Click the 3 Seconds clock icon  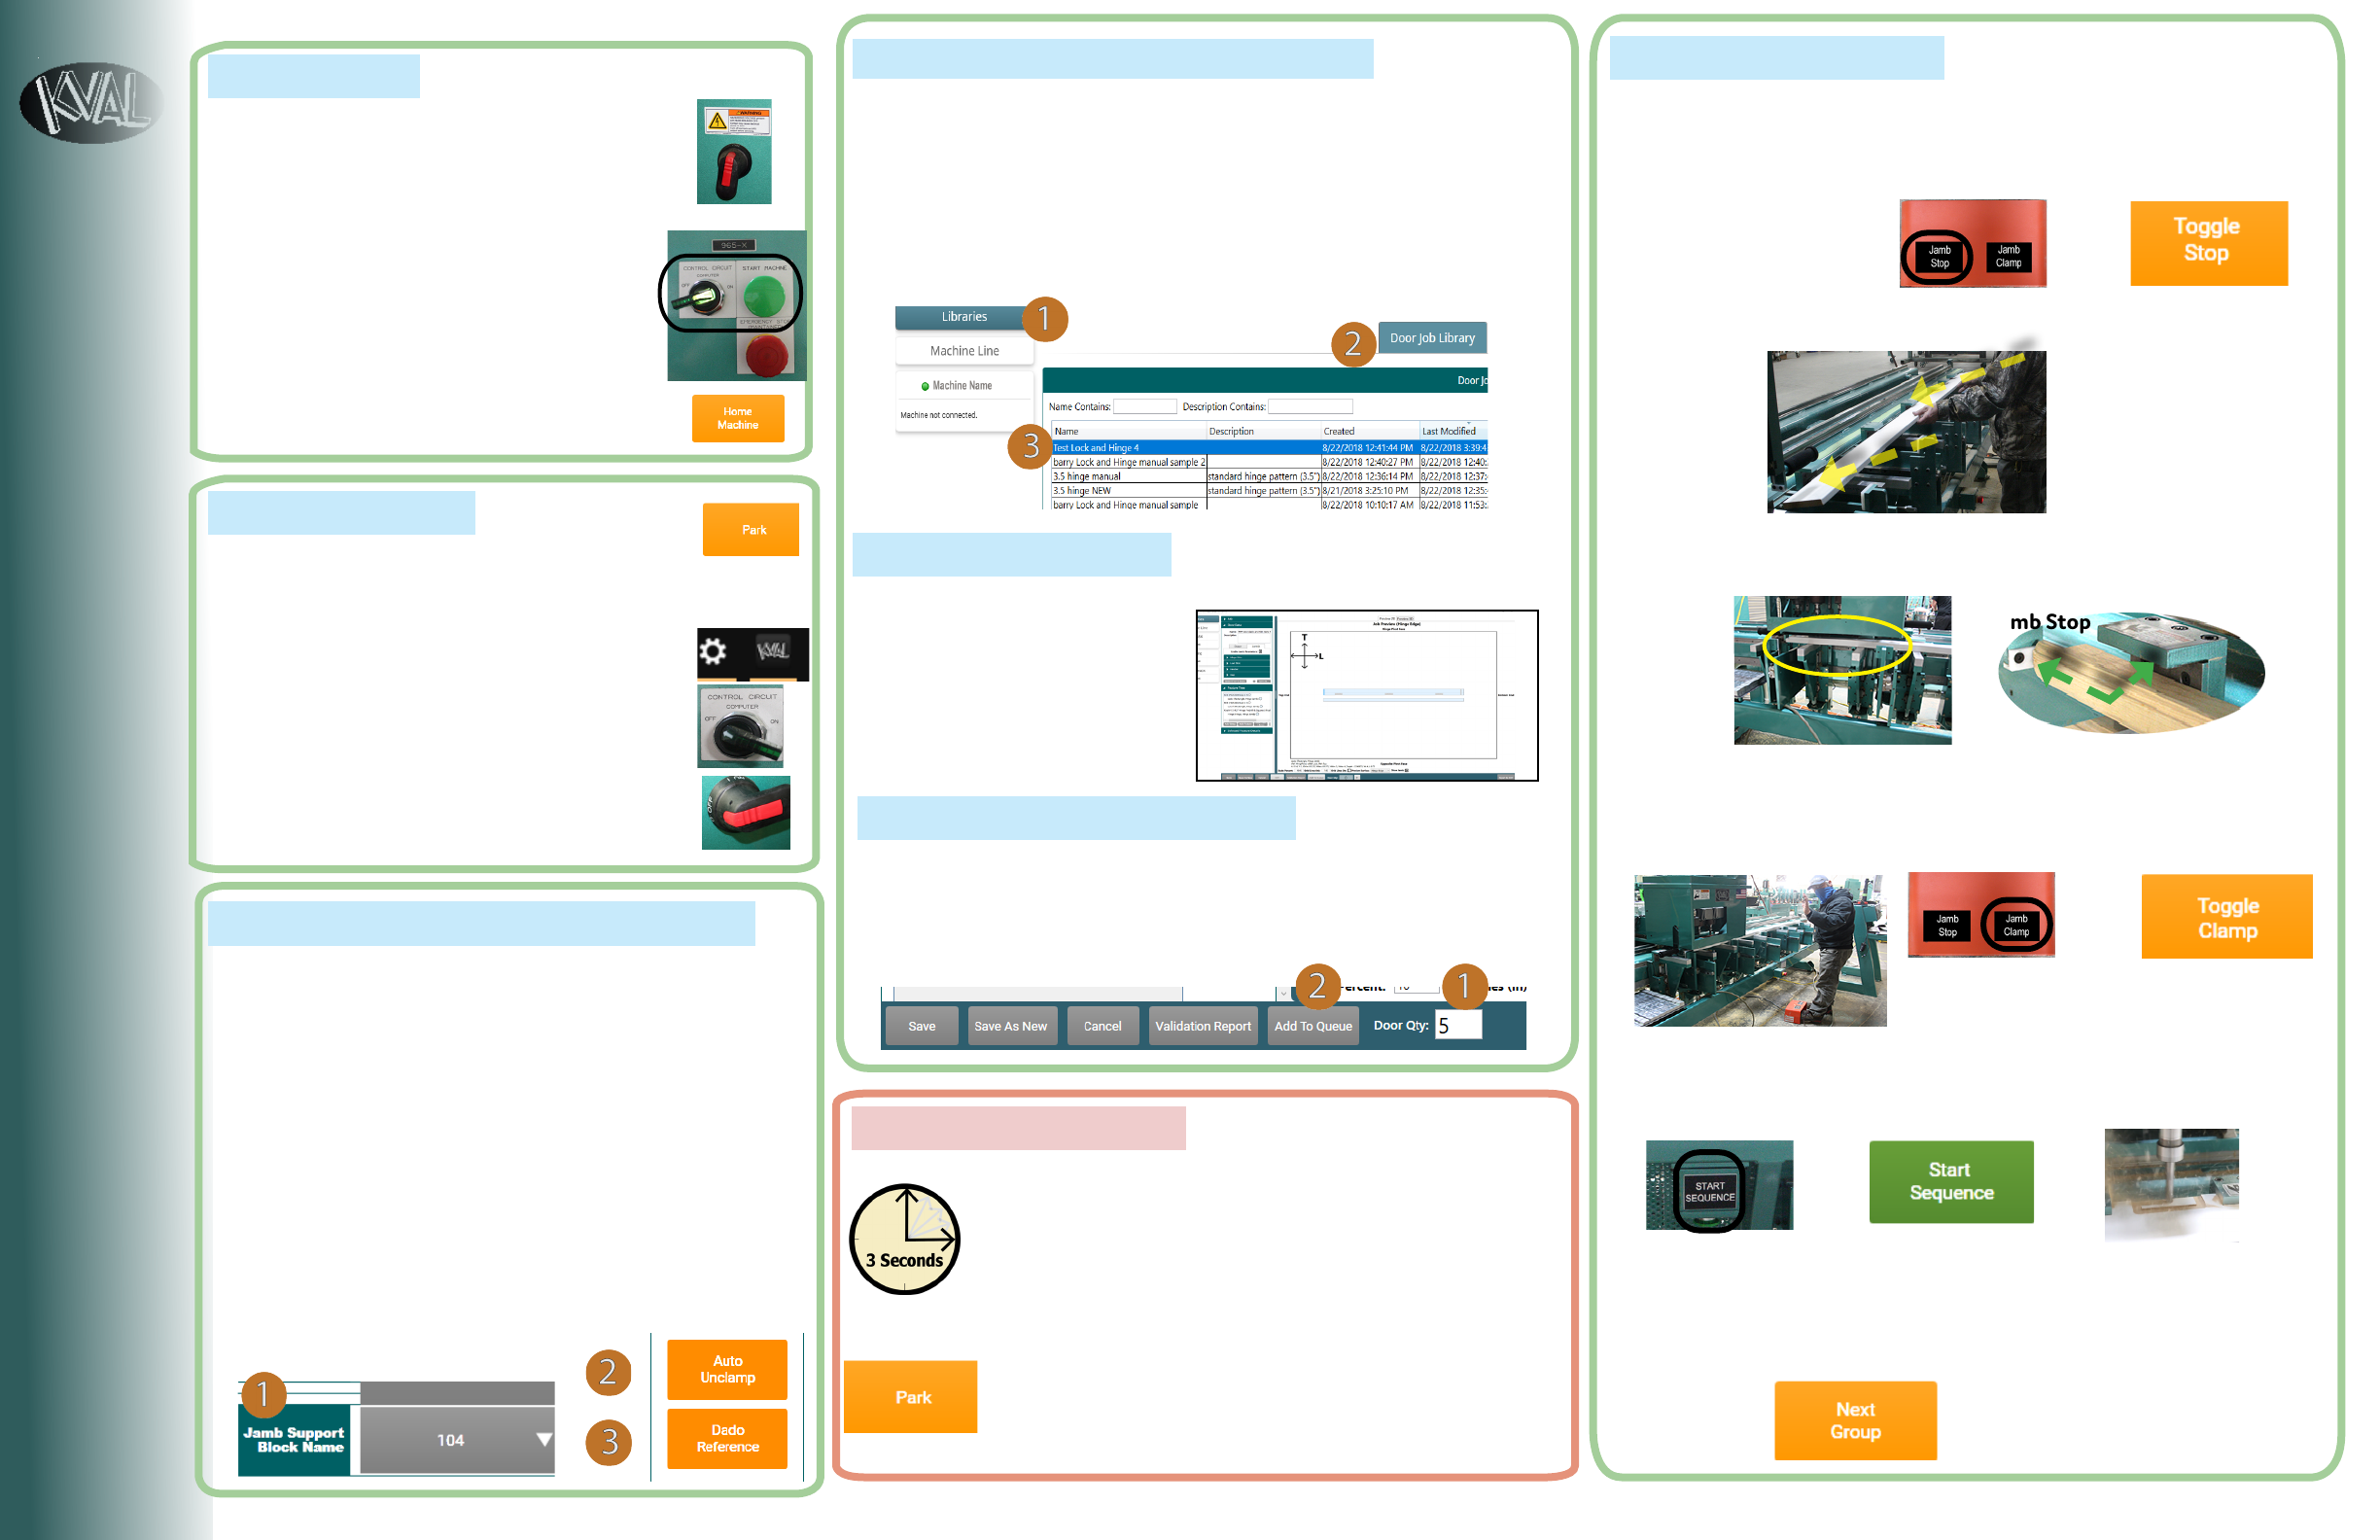coord(904,1239)
